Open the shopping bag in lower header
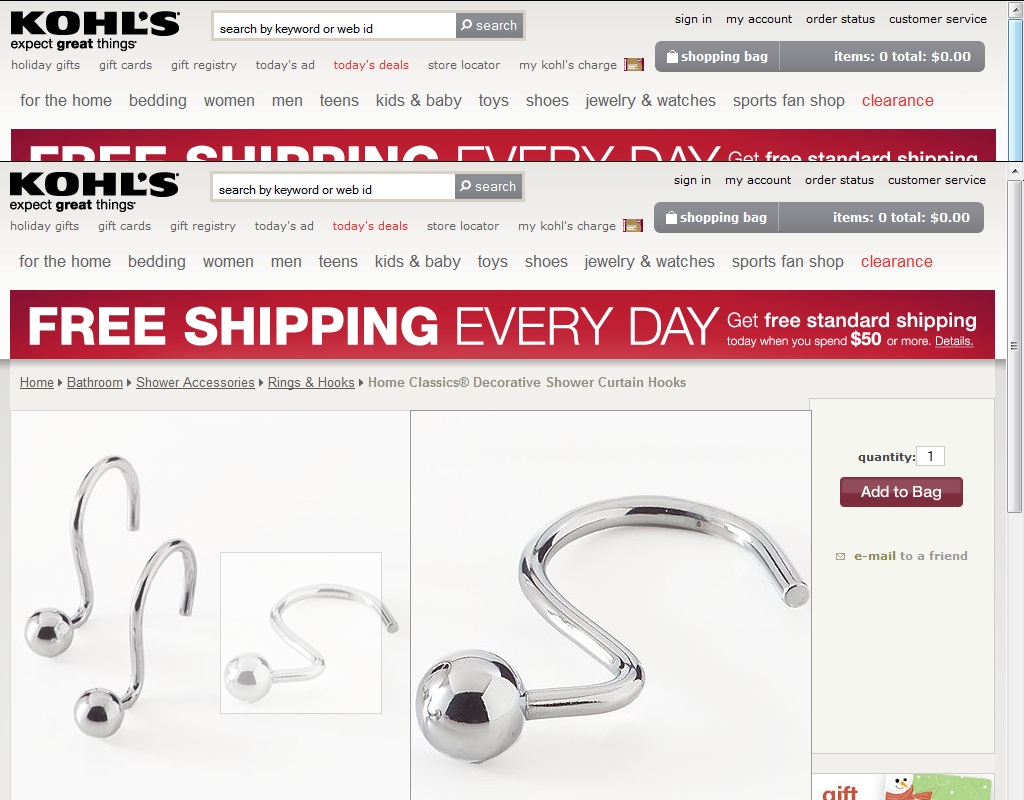Screen dimensions: 1024x800 [716, 217]
